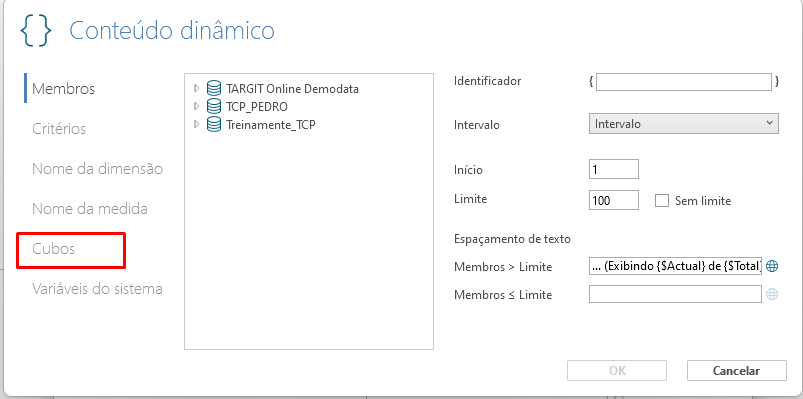Click the Membros > Limite text field

[x=675, y=266]
